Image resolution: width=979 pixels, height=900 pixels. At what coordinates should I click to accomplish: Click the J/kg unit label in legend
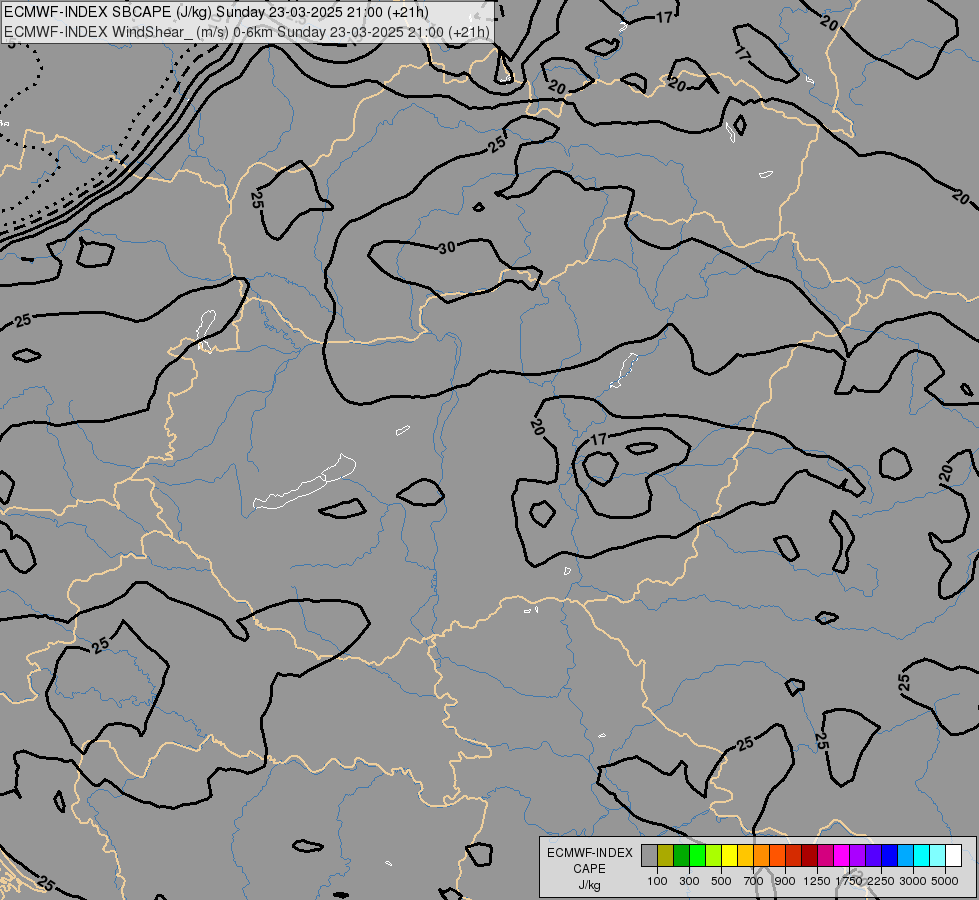589,885
